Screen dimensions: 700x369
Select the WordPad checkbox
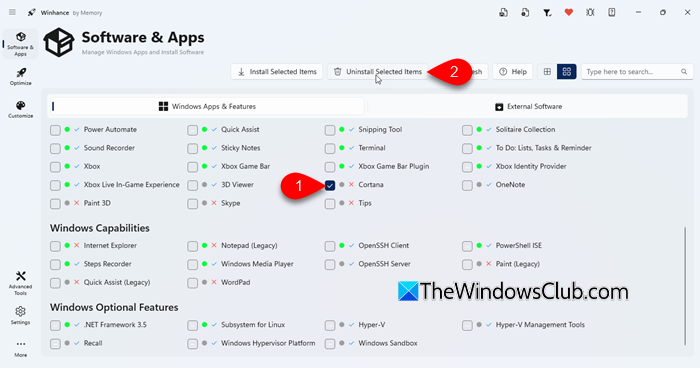coord(192,283)
